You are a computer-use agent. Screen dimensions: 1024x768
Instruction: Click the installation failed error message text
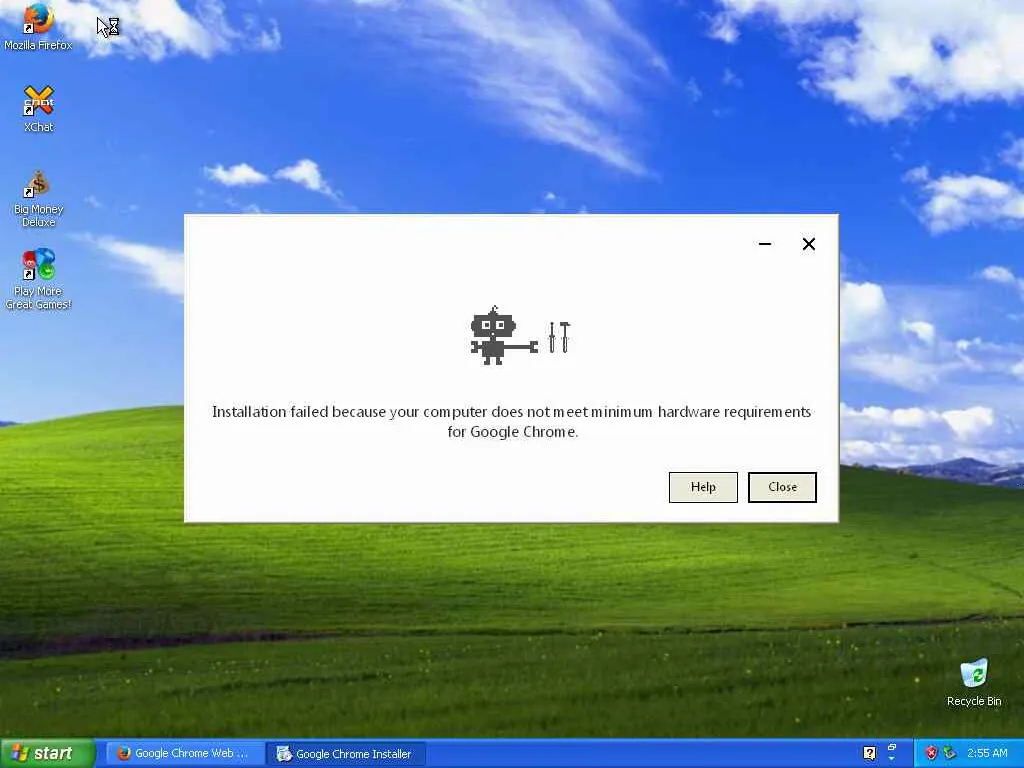pyautogui.click(x=511, y=421)
